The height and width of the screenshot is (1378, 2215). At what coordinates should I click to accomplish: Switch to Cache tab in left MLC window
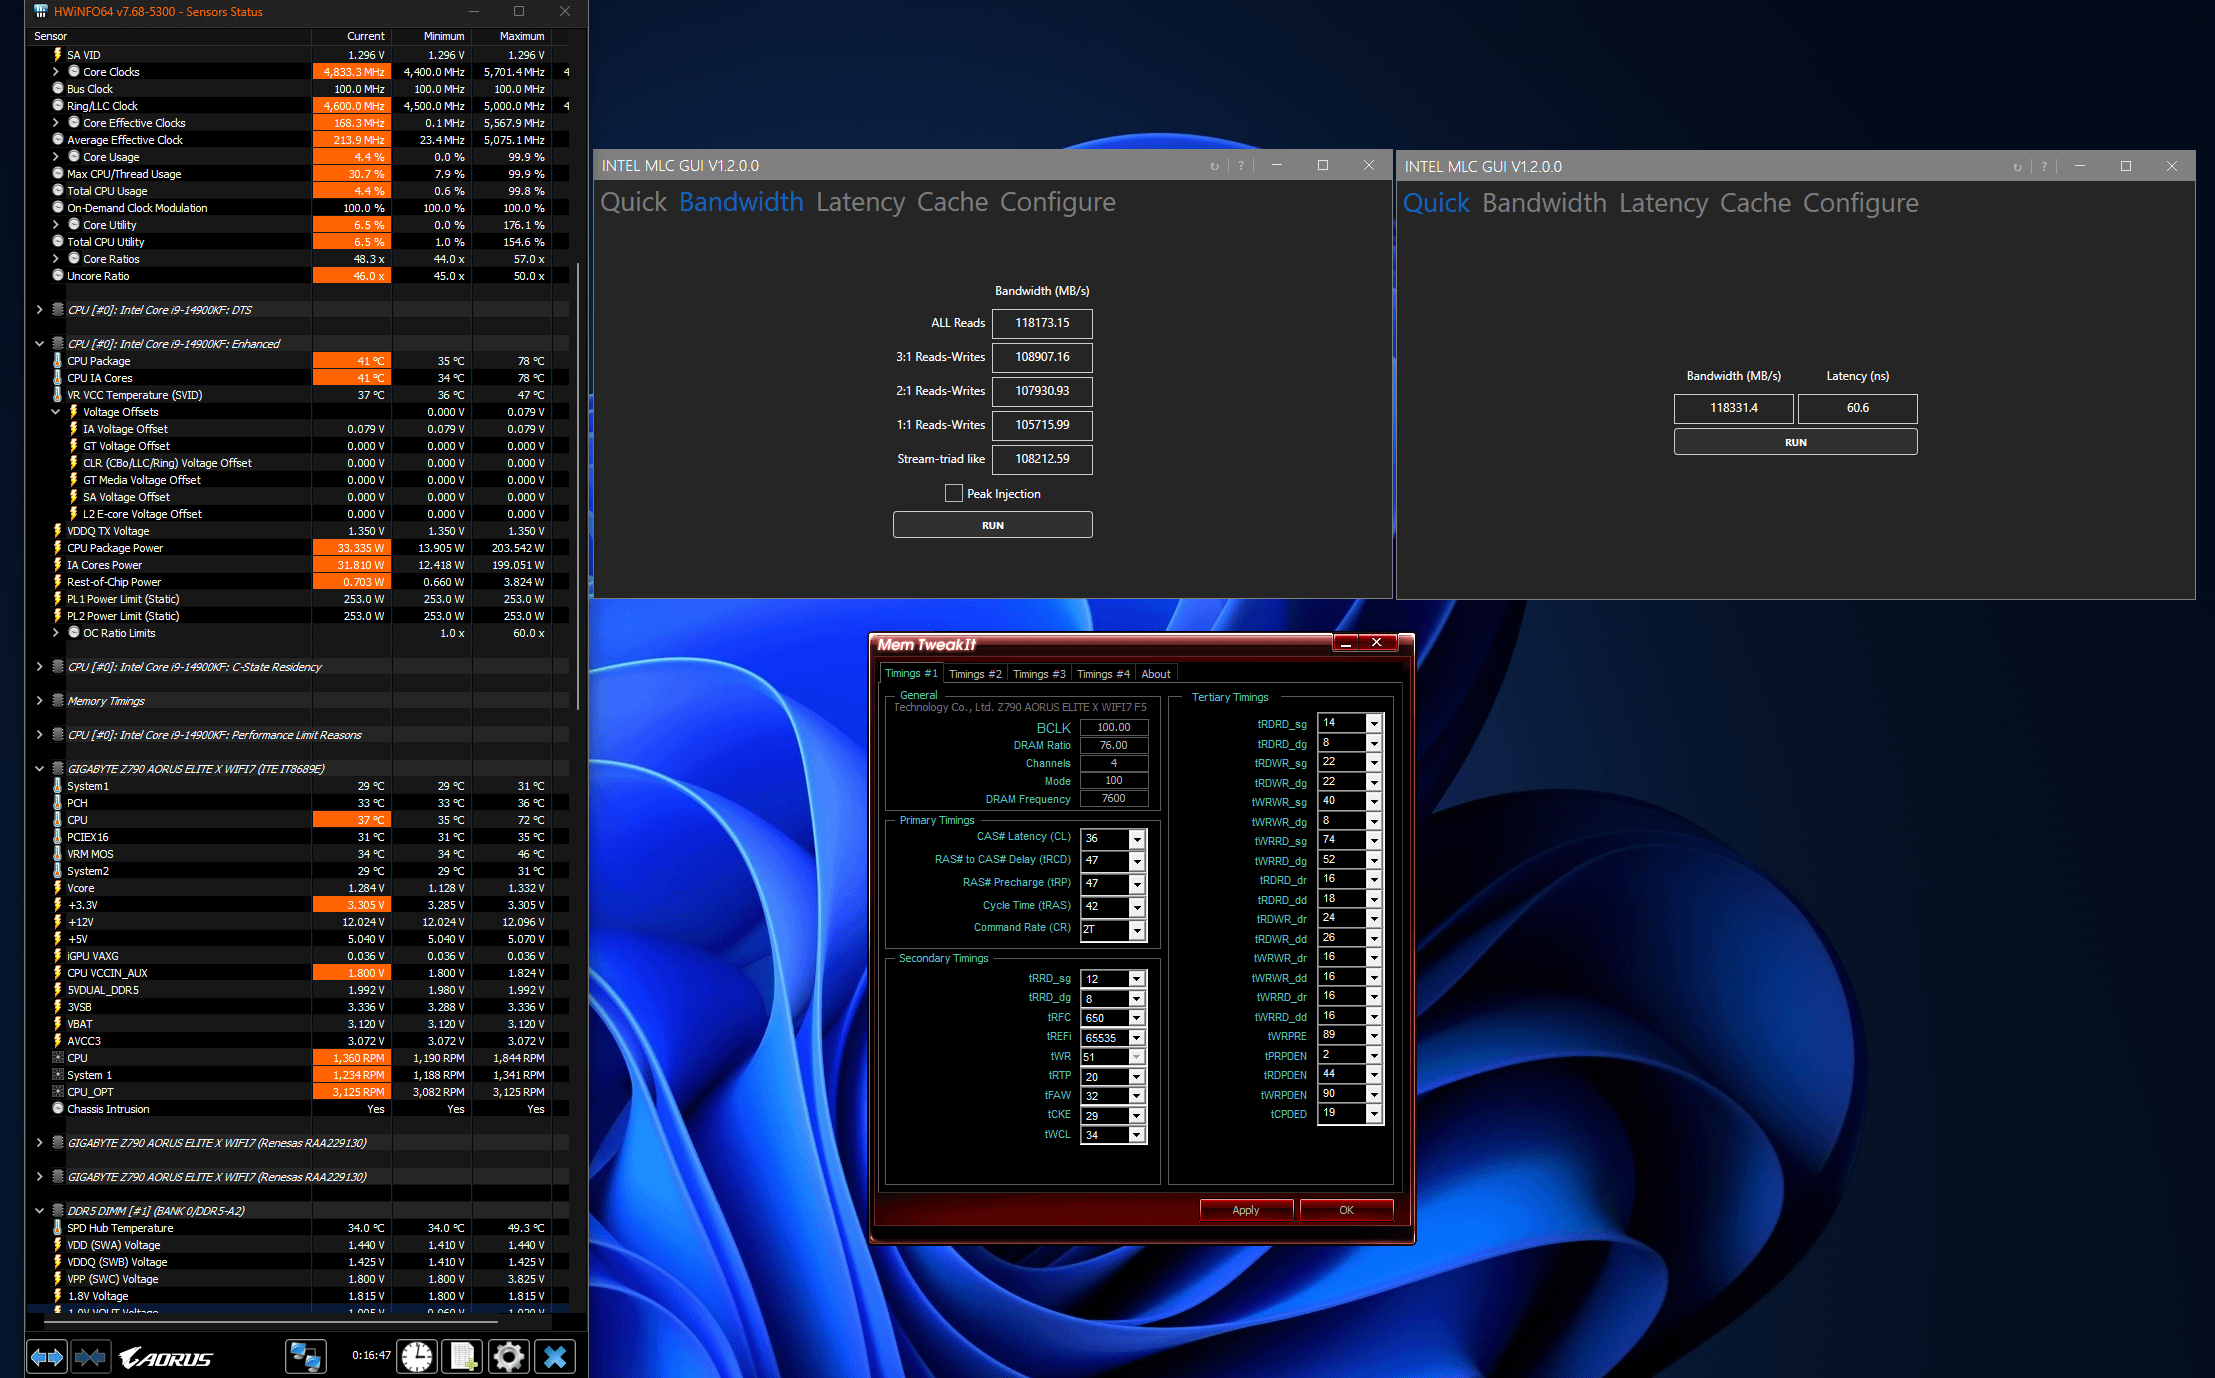click(952, 202)
